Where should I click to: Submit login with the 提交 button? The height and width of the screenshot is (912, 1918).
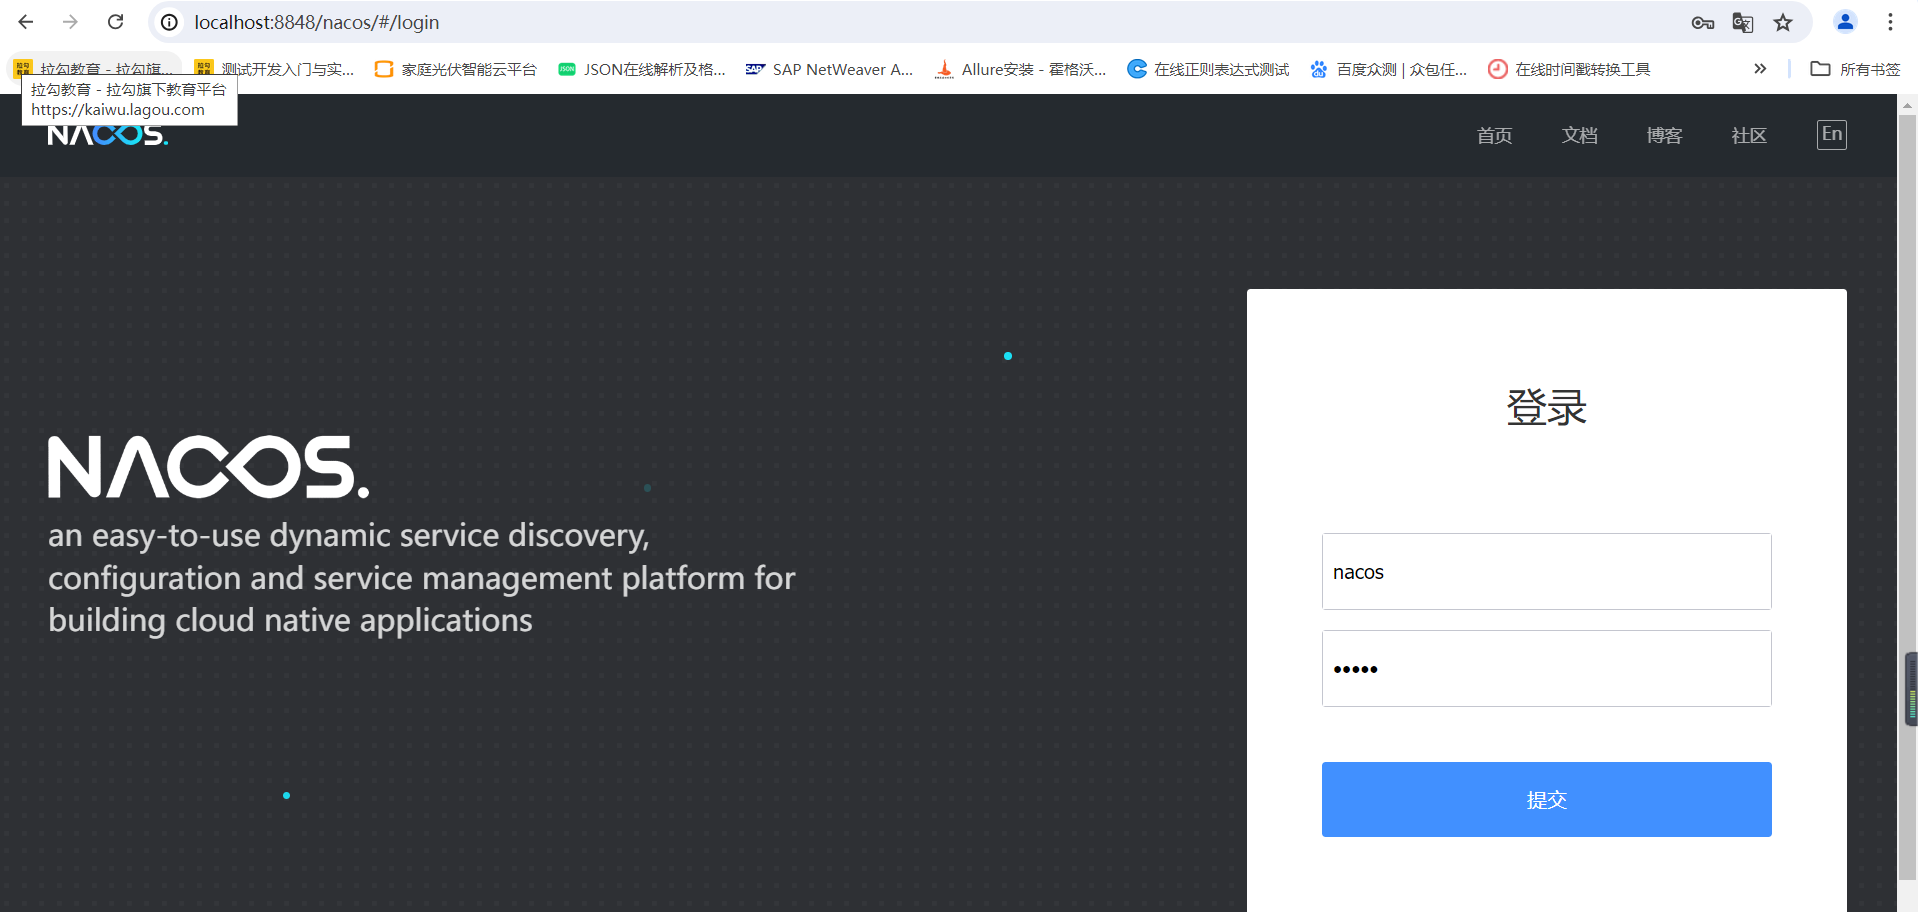1546,800
